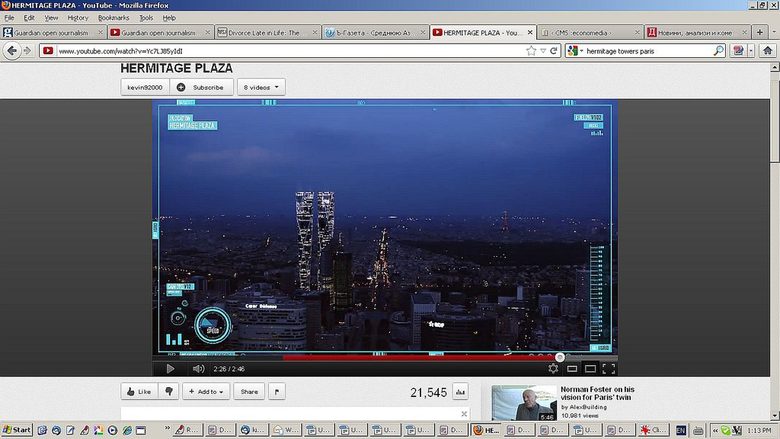Show hidden tray icons arrow
This screenshot has height=439, width=780.
pos(715,430)
